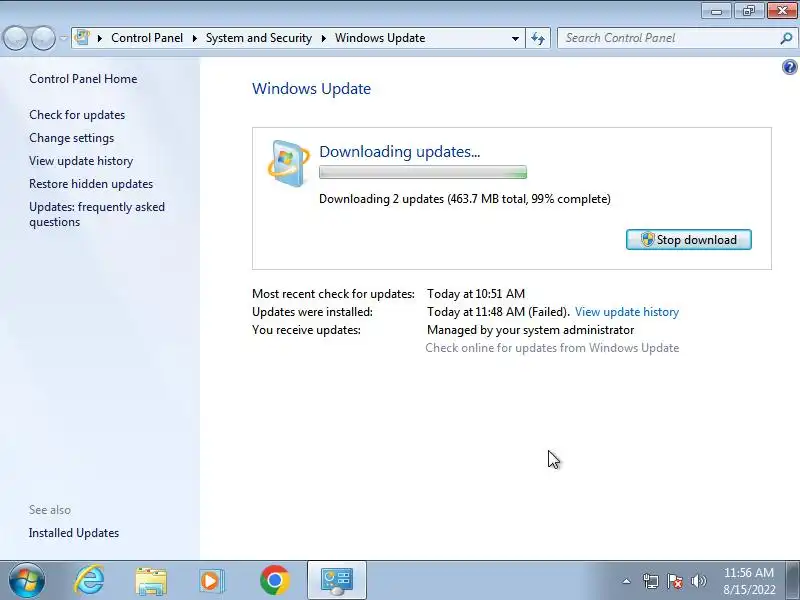Click the Windows Update shield icon
The image size is (800, 600).
[x=288, y=163]
